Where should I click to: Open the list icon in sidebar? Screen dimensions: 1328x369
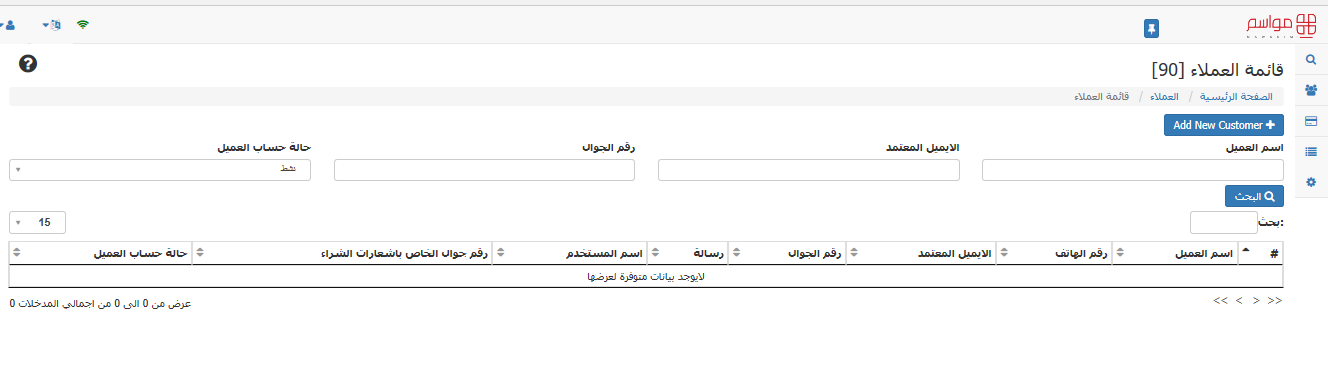(1311, 152)
